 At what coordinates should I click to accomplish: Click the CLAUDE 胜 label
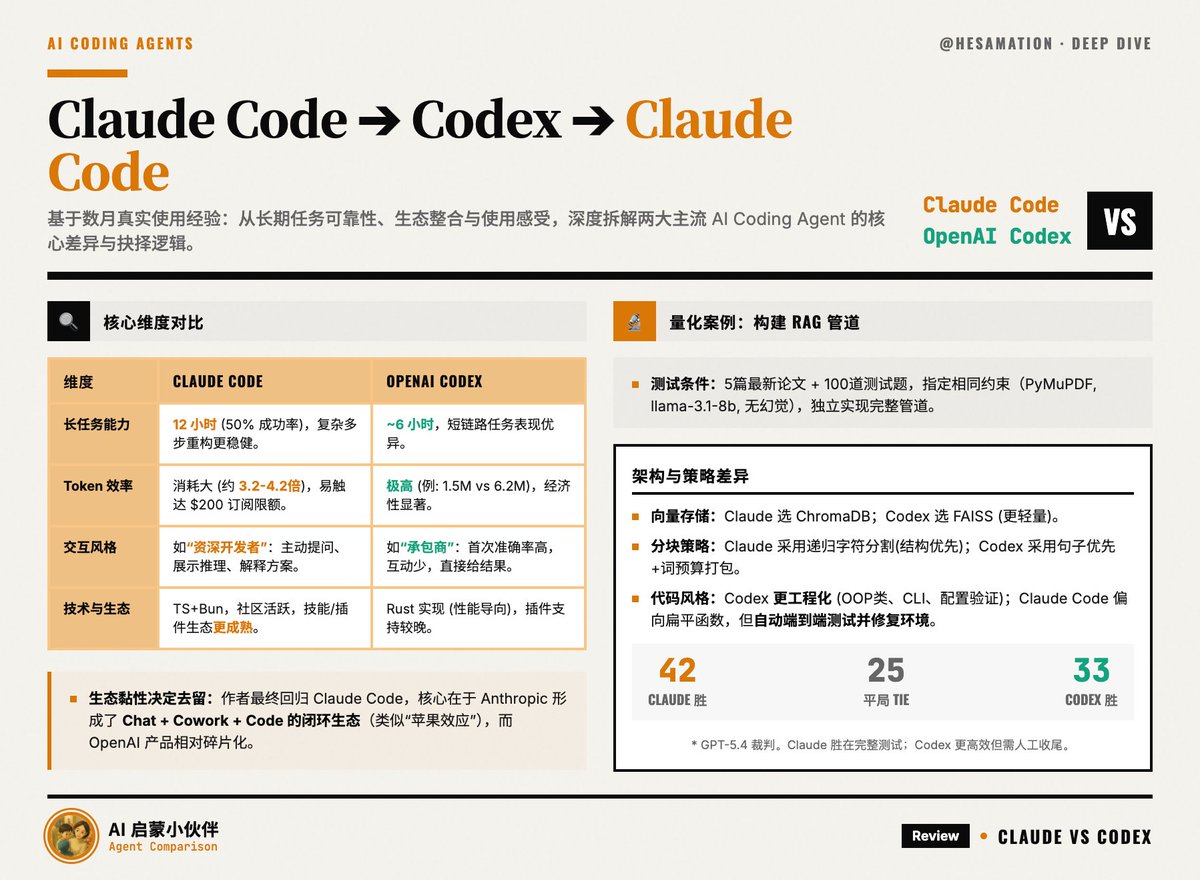pos(677,700)
